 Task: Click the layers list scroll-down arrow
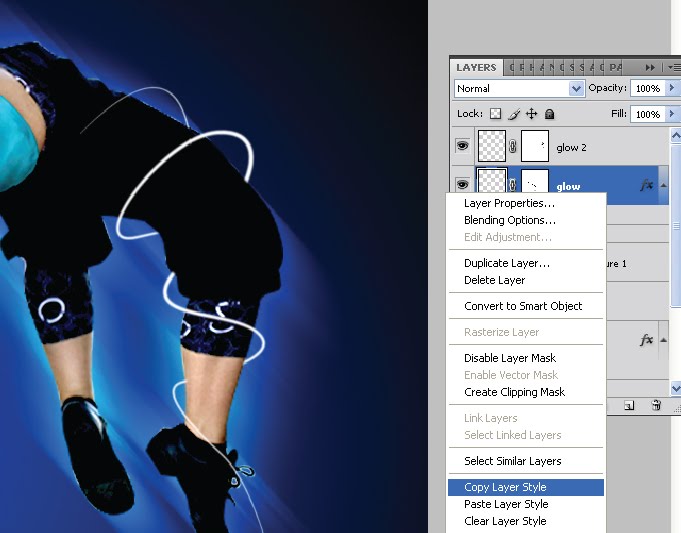[x=676, y=388]
